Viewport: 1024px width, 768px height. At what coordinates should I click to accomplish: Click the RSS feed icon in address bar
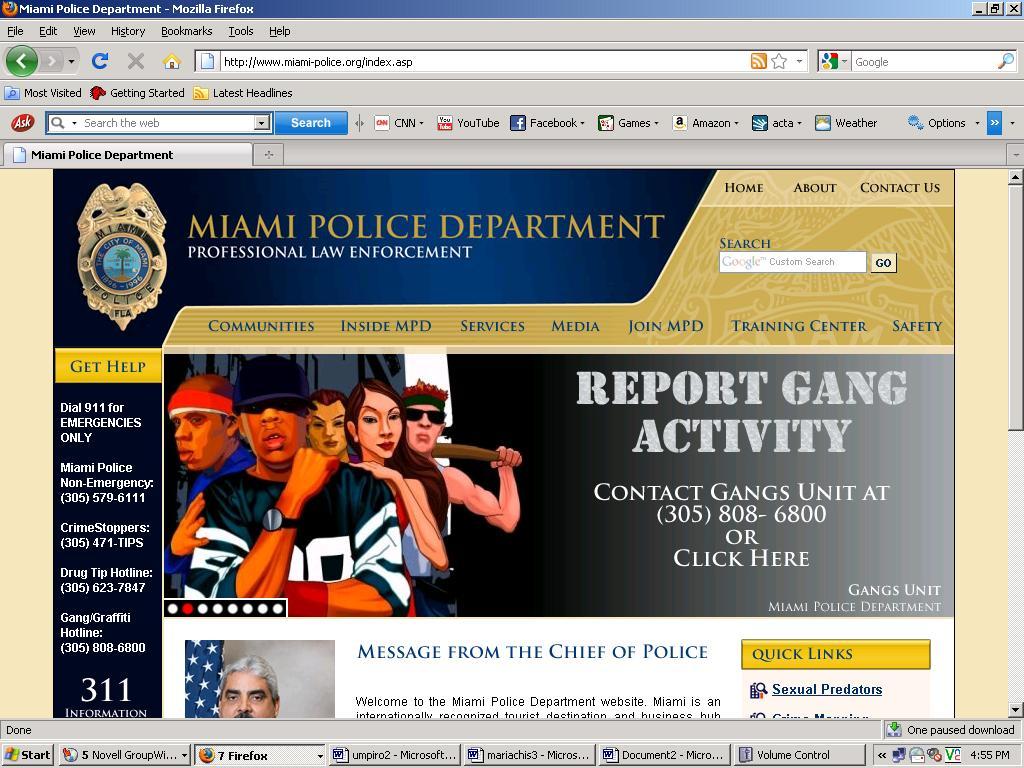pos(758,61)
